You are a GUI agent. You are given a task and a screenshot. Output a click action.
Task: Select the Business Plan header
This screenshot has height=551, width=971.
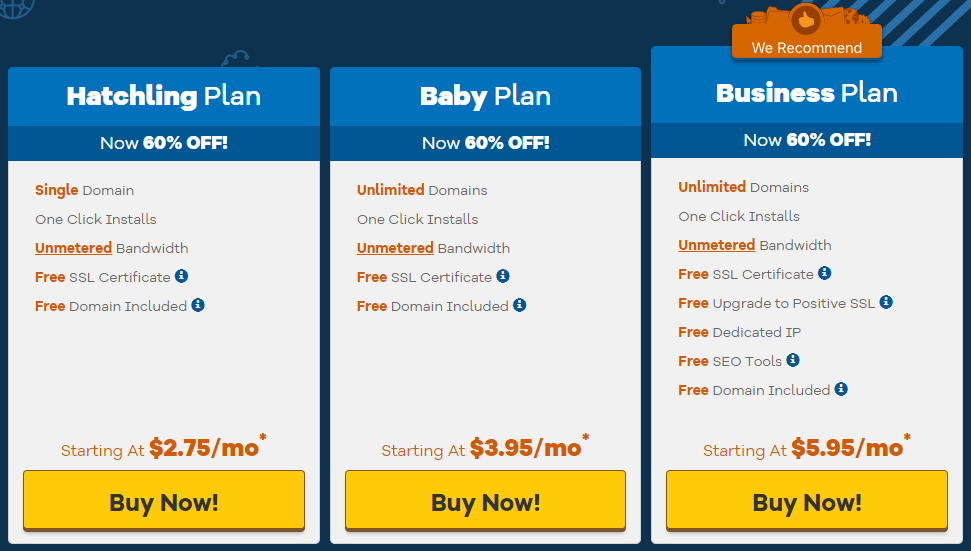click(807, 93)
